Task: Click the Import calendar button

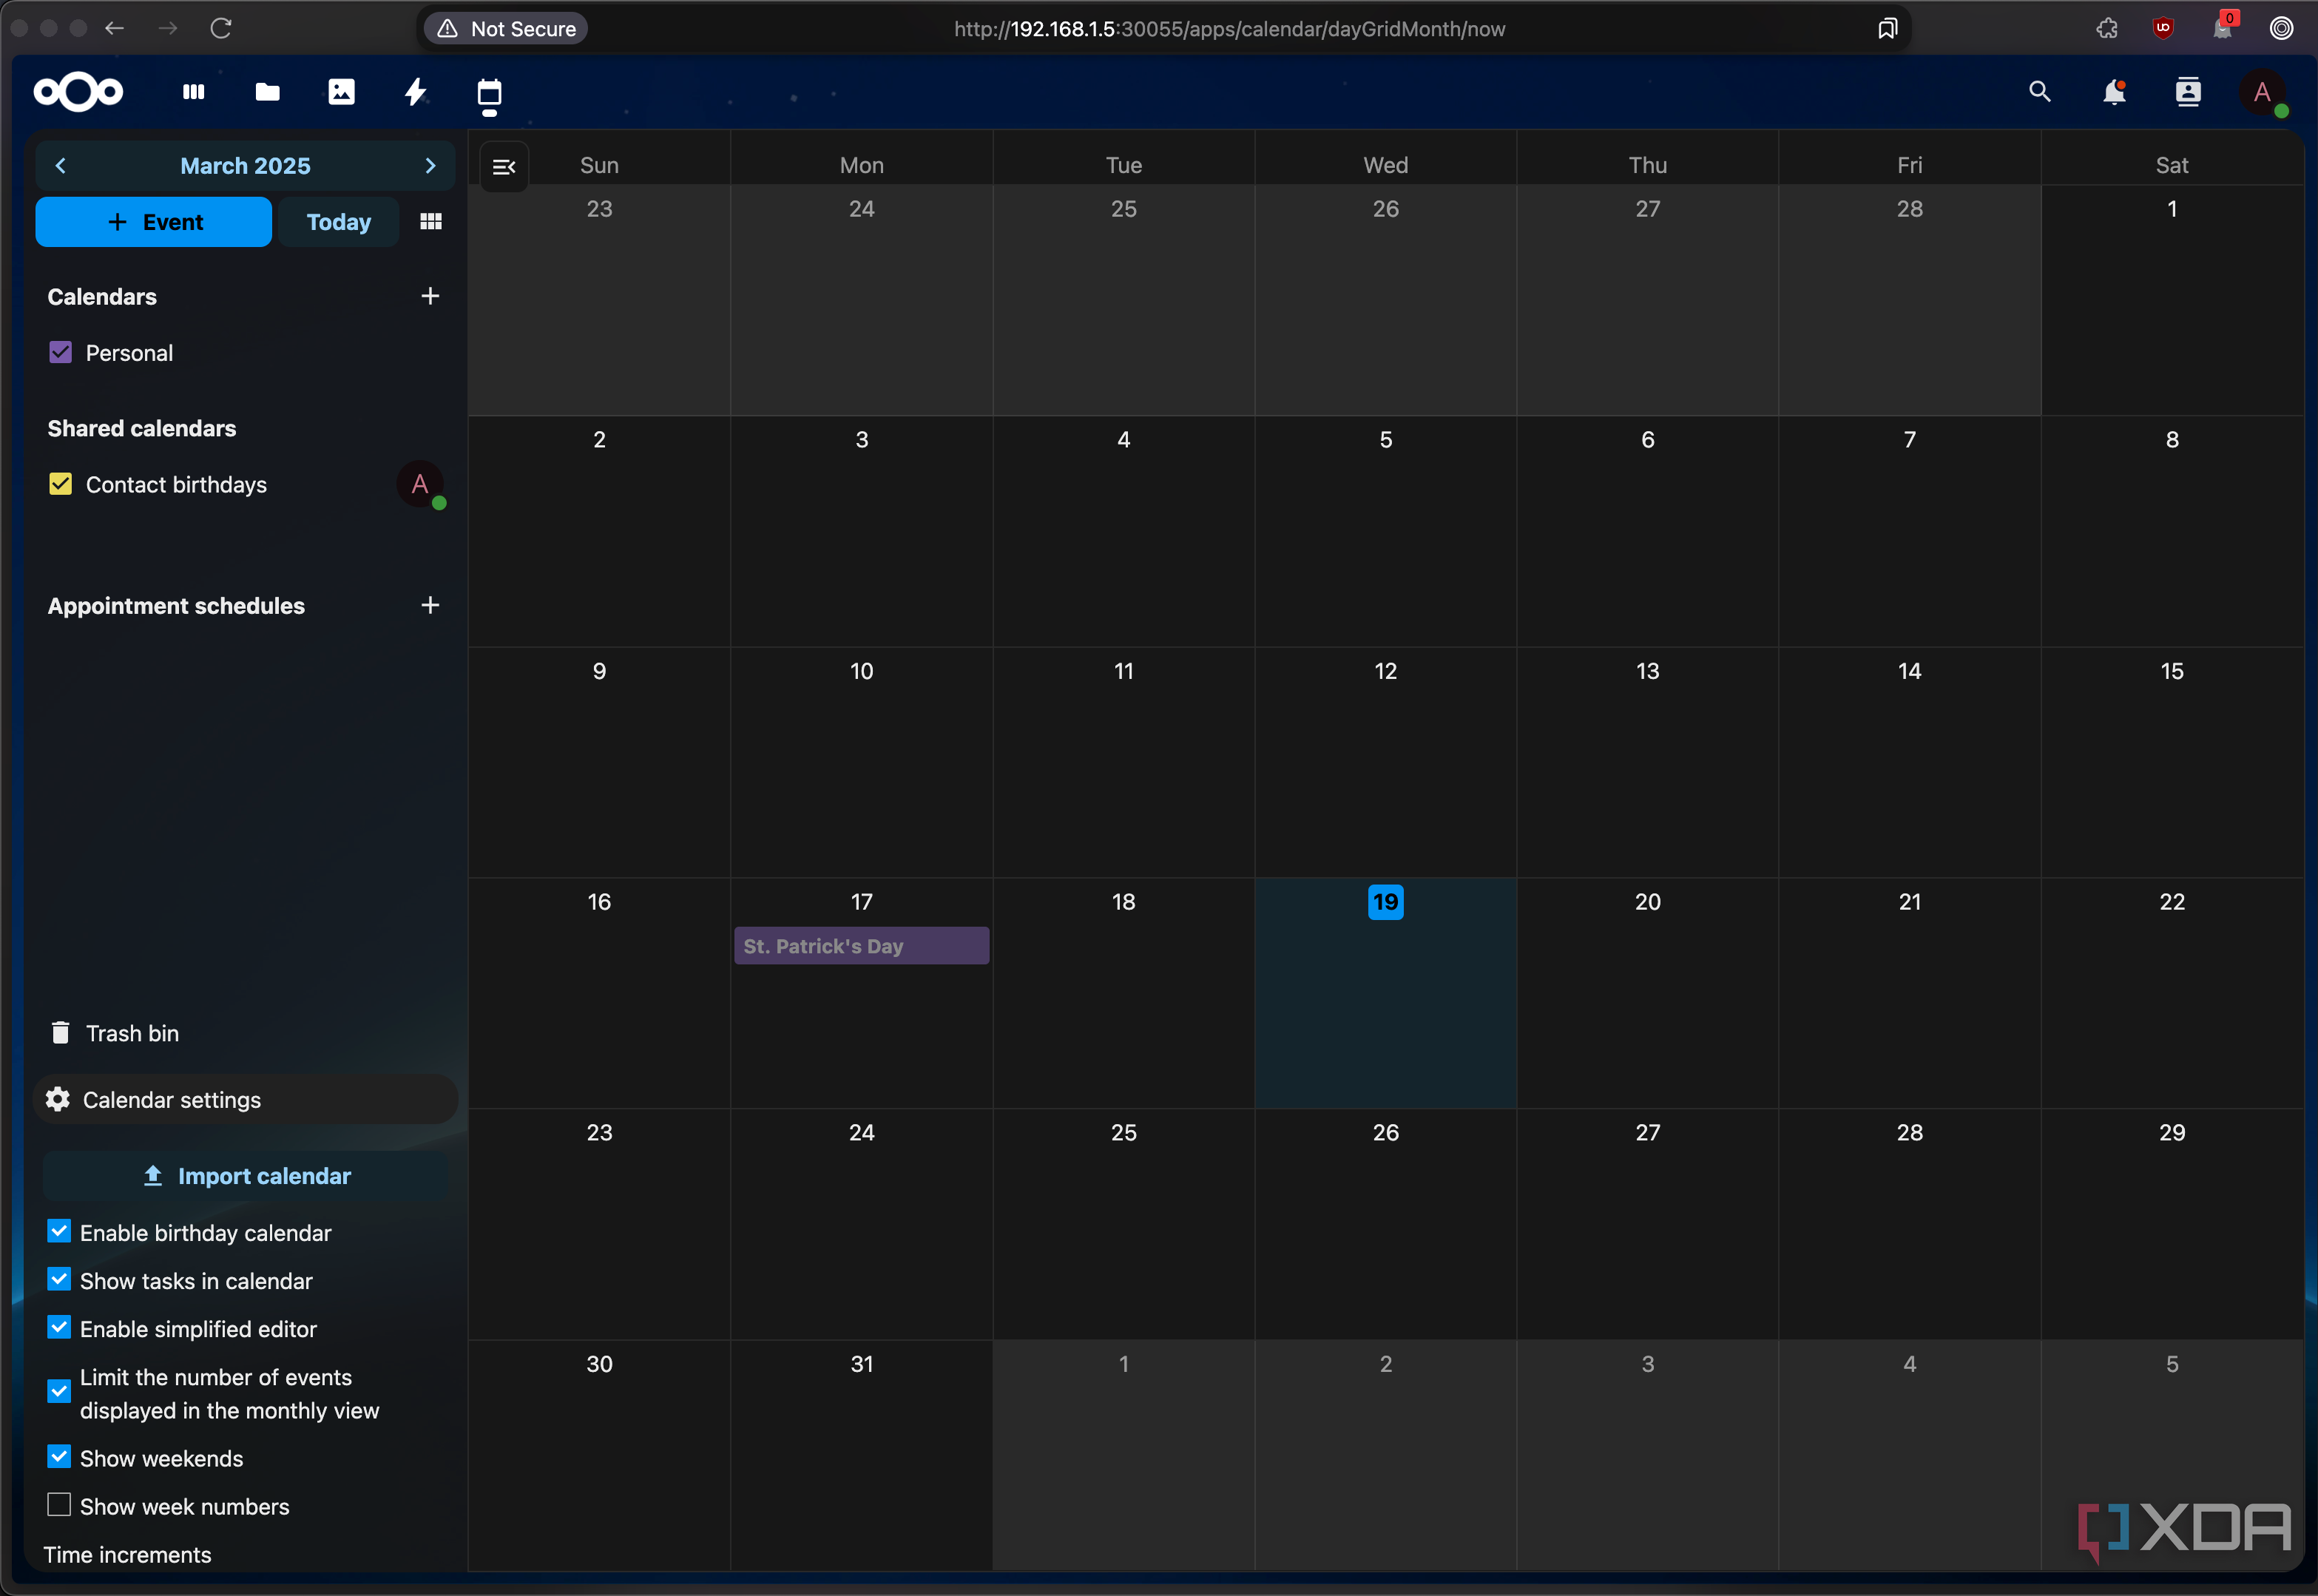Action: coord(246,1176)
